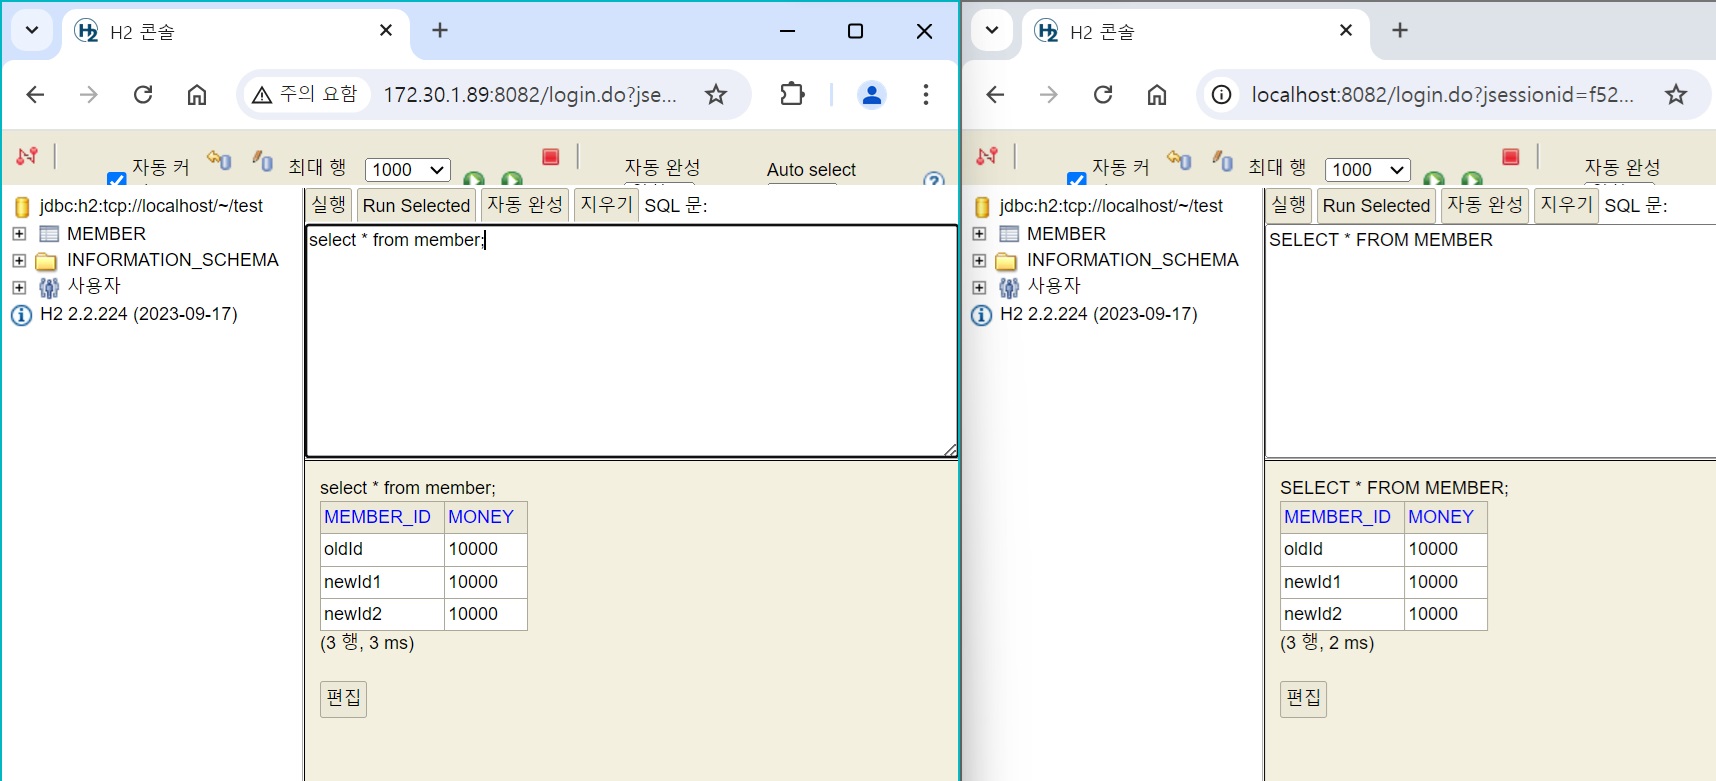Open the 최대 행 1000 dropdown in the right window

(1368, 170)
